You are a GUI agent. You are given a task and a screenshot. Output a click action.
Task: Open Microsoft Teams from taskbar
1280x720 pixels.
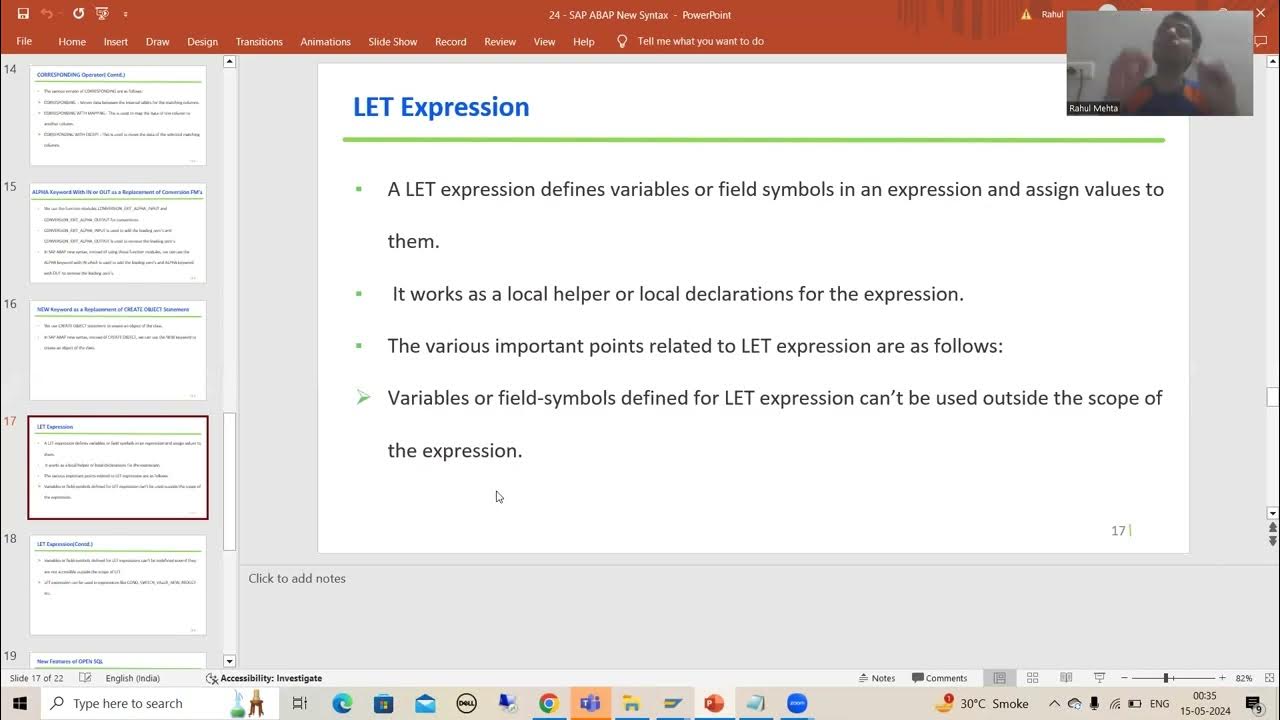(590, 704)
